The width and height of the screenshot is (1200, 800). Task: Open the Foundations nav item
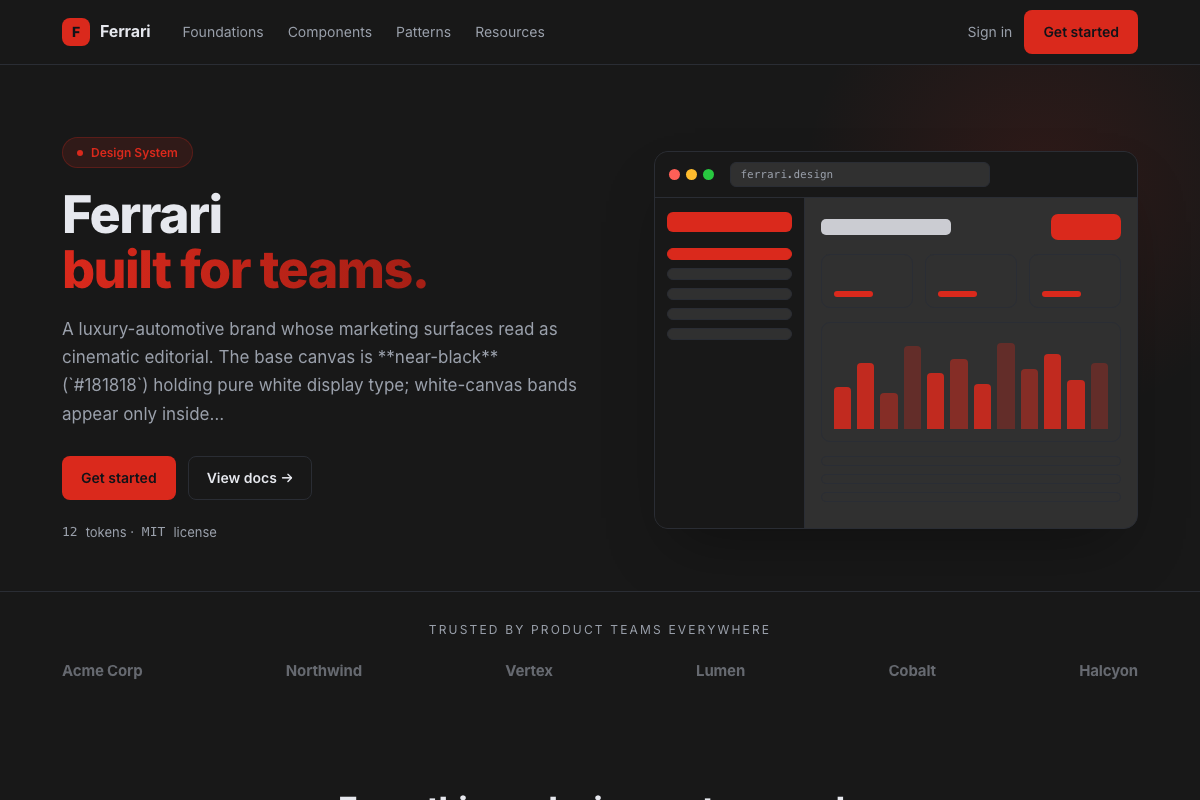pyautogui.click(x=223, y=32)
